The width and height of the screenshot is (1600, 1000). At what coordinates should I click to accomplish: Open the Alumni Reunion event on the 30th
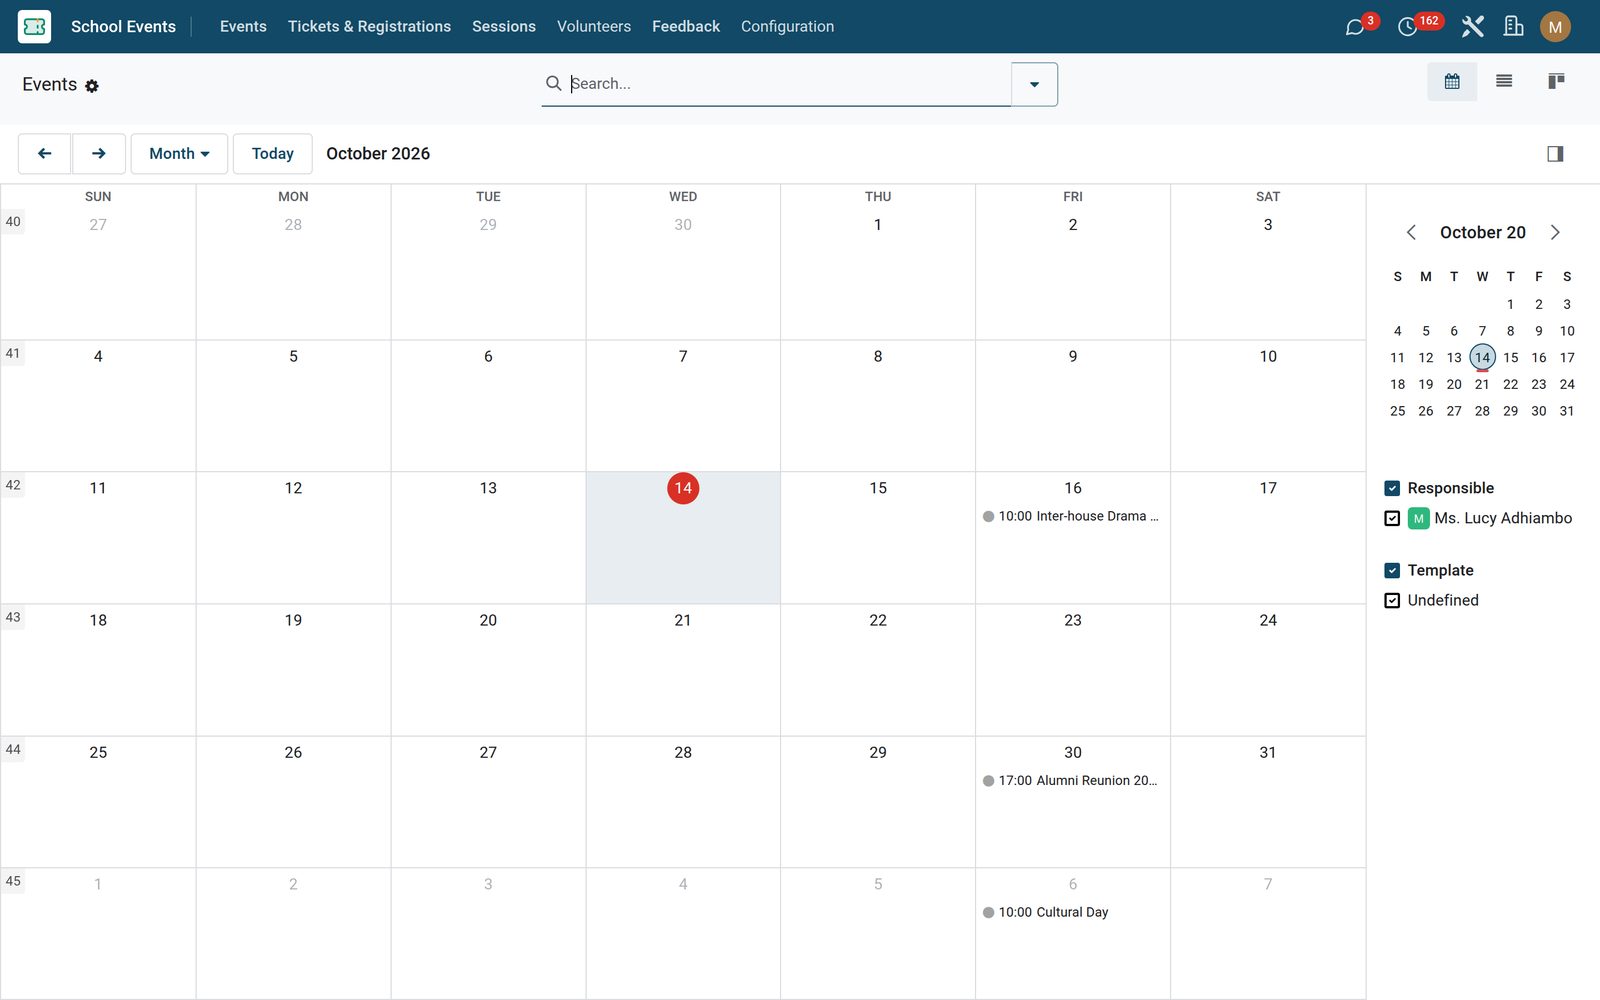coord(1072,780)
